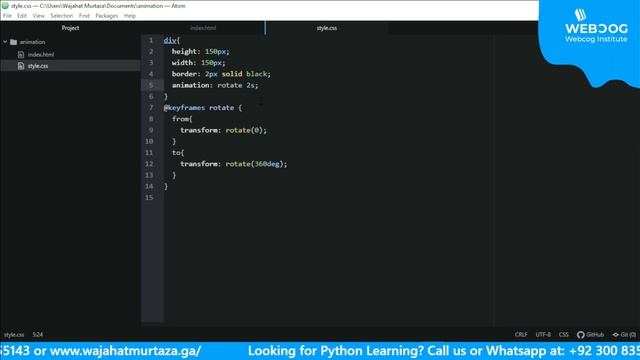Viewport: 640px width, 360px height.
Task: Change the CRLF line ending setting
Action: [x=521, y=335]
